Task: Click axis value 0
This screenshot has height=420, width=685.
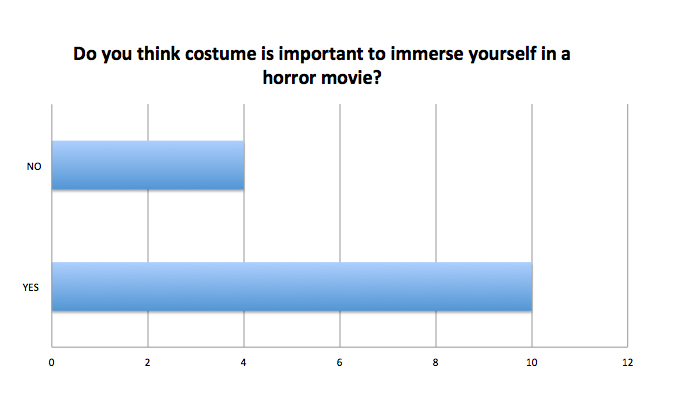Action: pos(52,363)
